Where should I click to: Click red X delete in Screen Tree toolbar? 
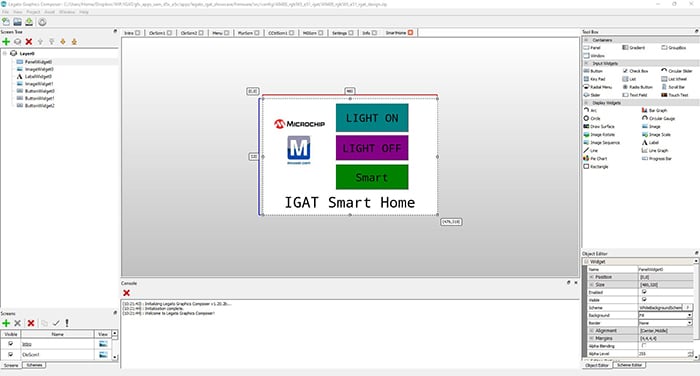(x=29, y=42)
